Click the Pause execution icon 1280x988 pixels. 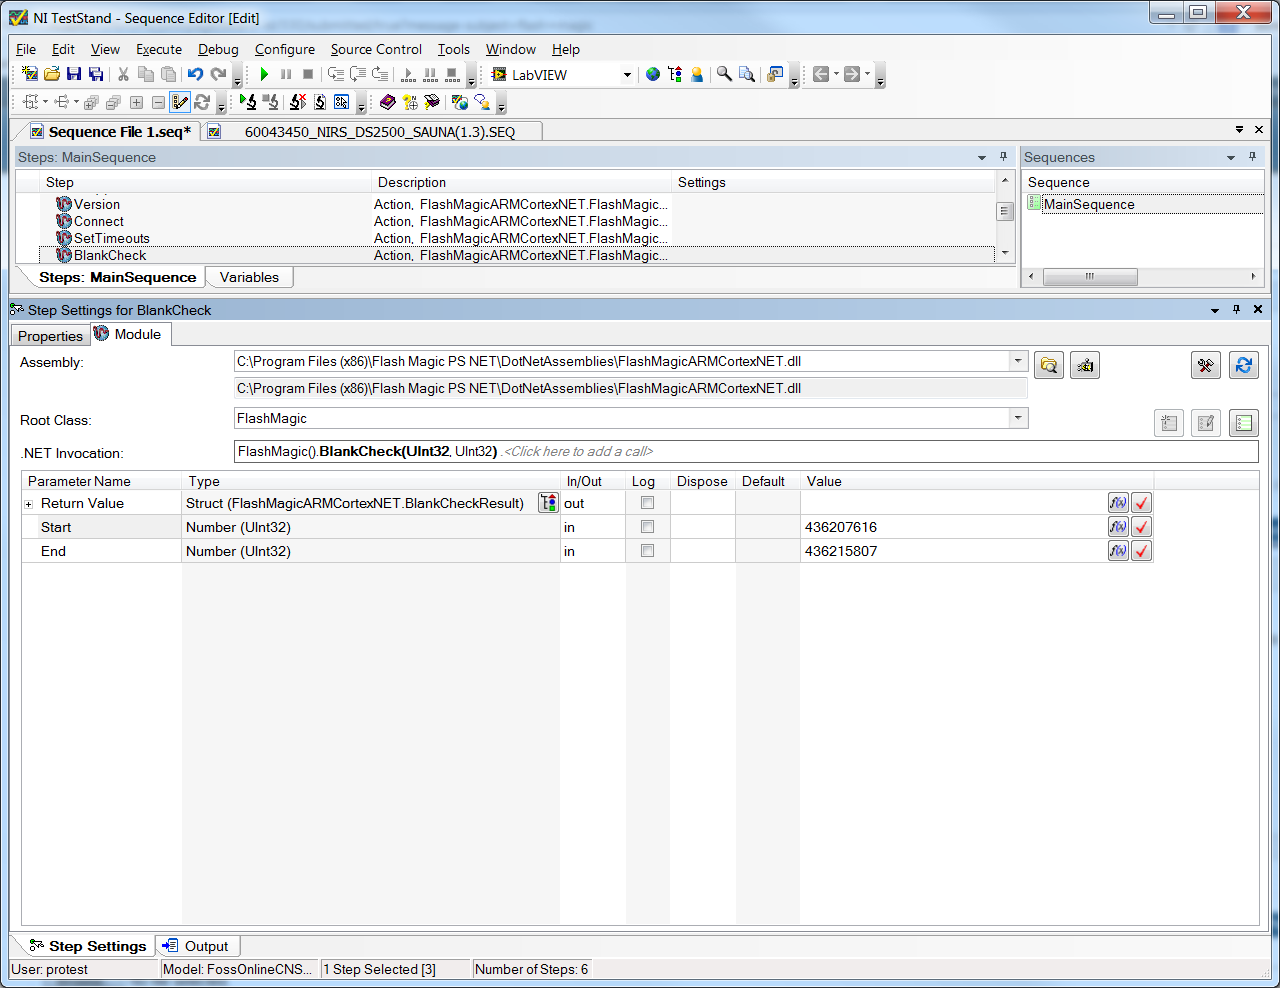286,74
